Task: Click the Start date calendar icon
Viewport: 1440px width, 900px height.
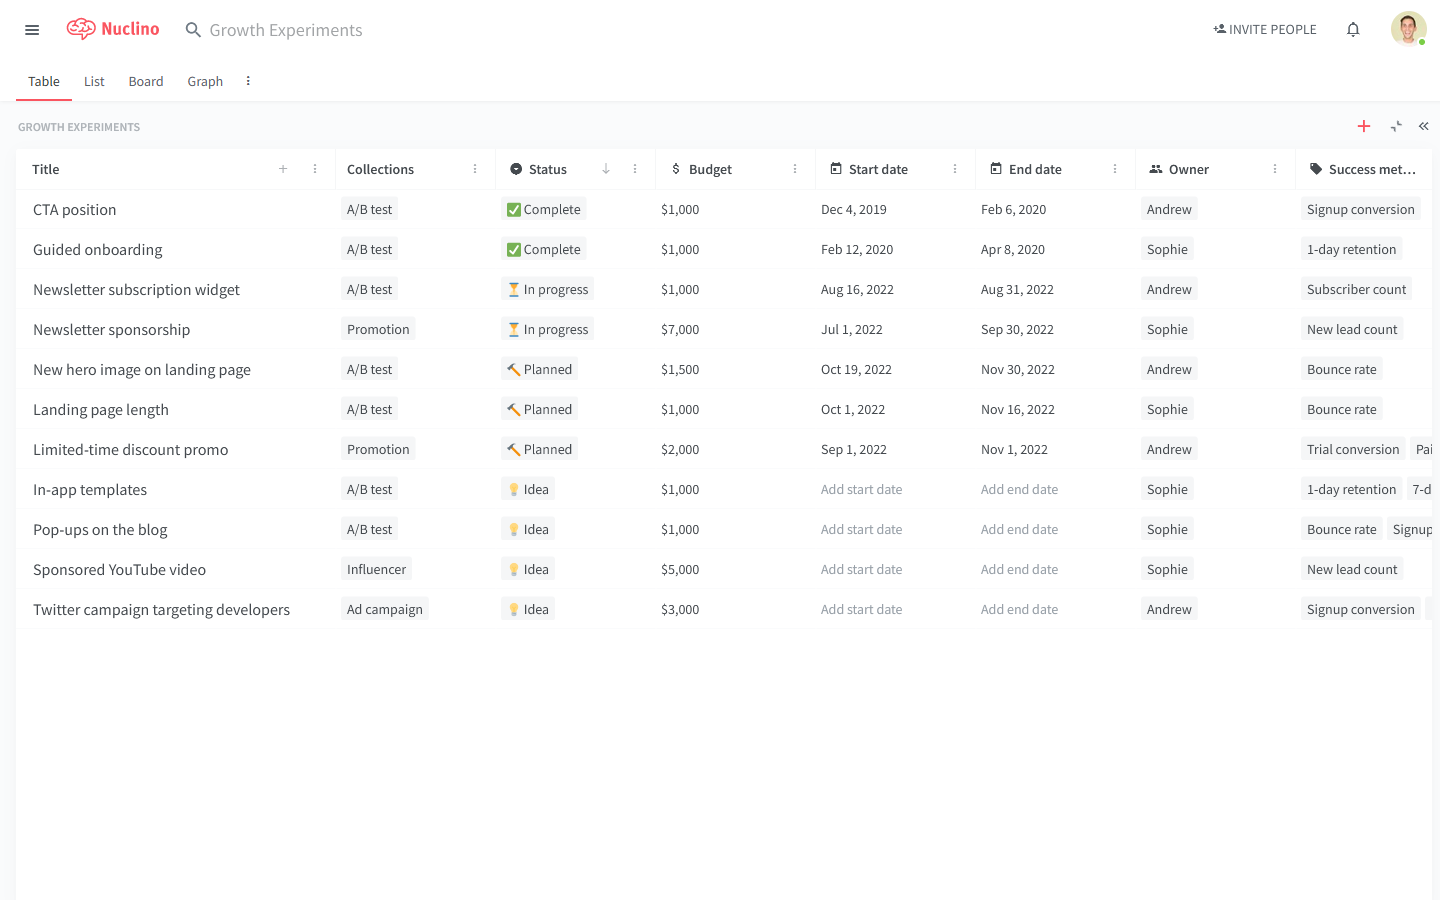Action: (x=836, y=169)
